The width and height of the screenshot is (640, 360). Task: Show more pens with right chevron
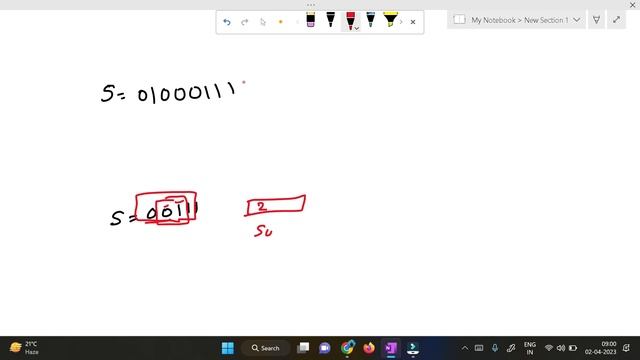coord(401,22)
